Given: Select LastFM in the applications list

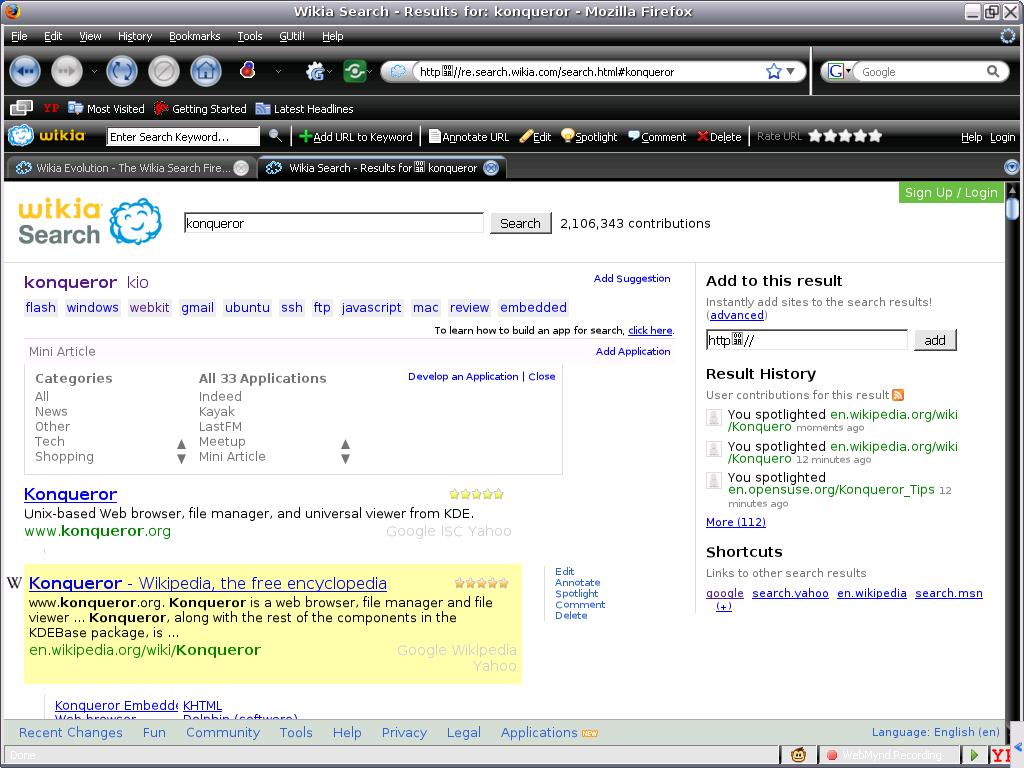Looking at the screenshot, I should tap(220, 426).
